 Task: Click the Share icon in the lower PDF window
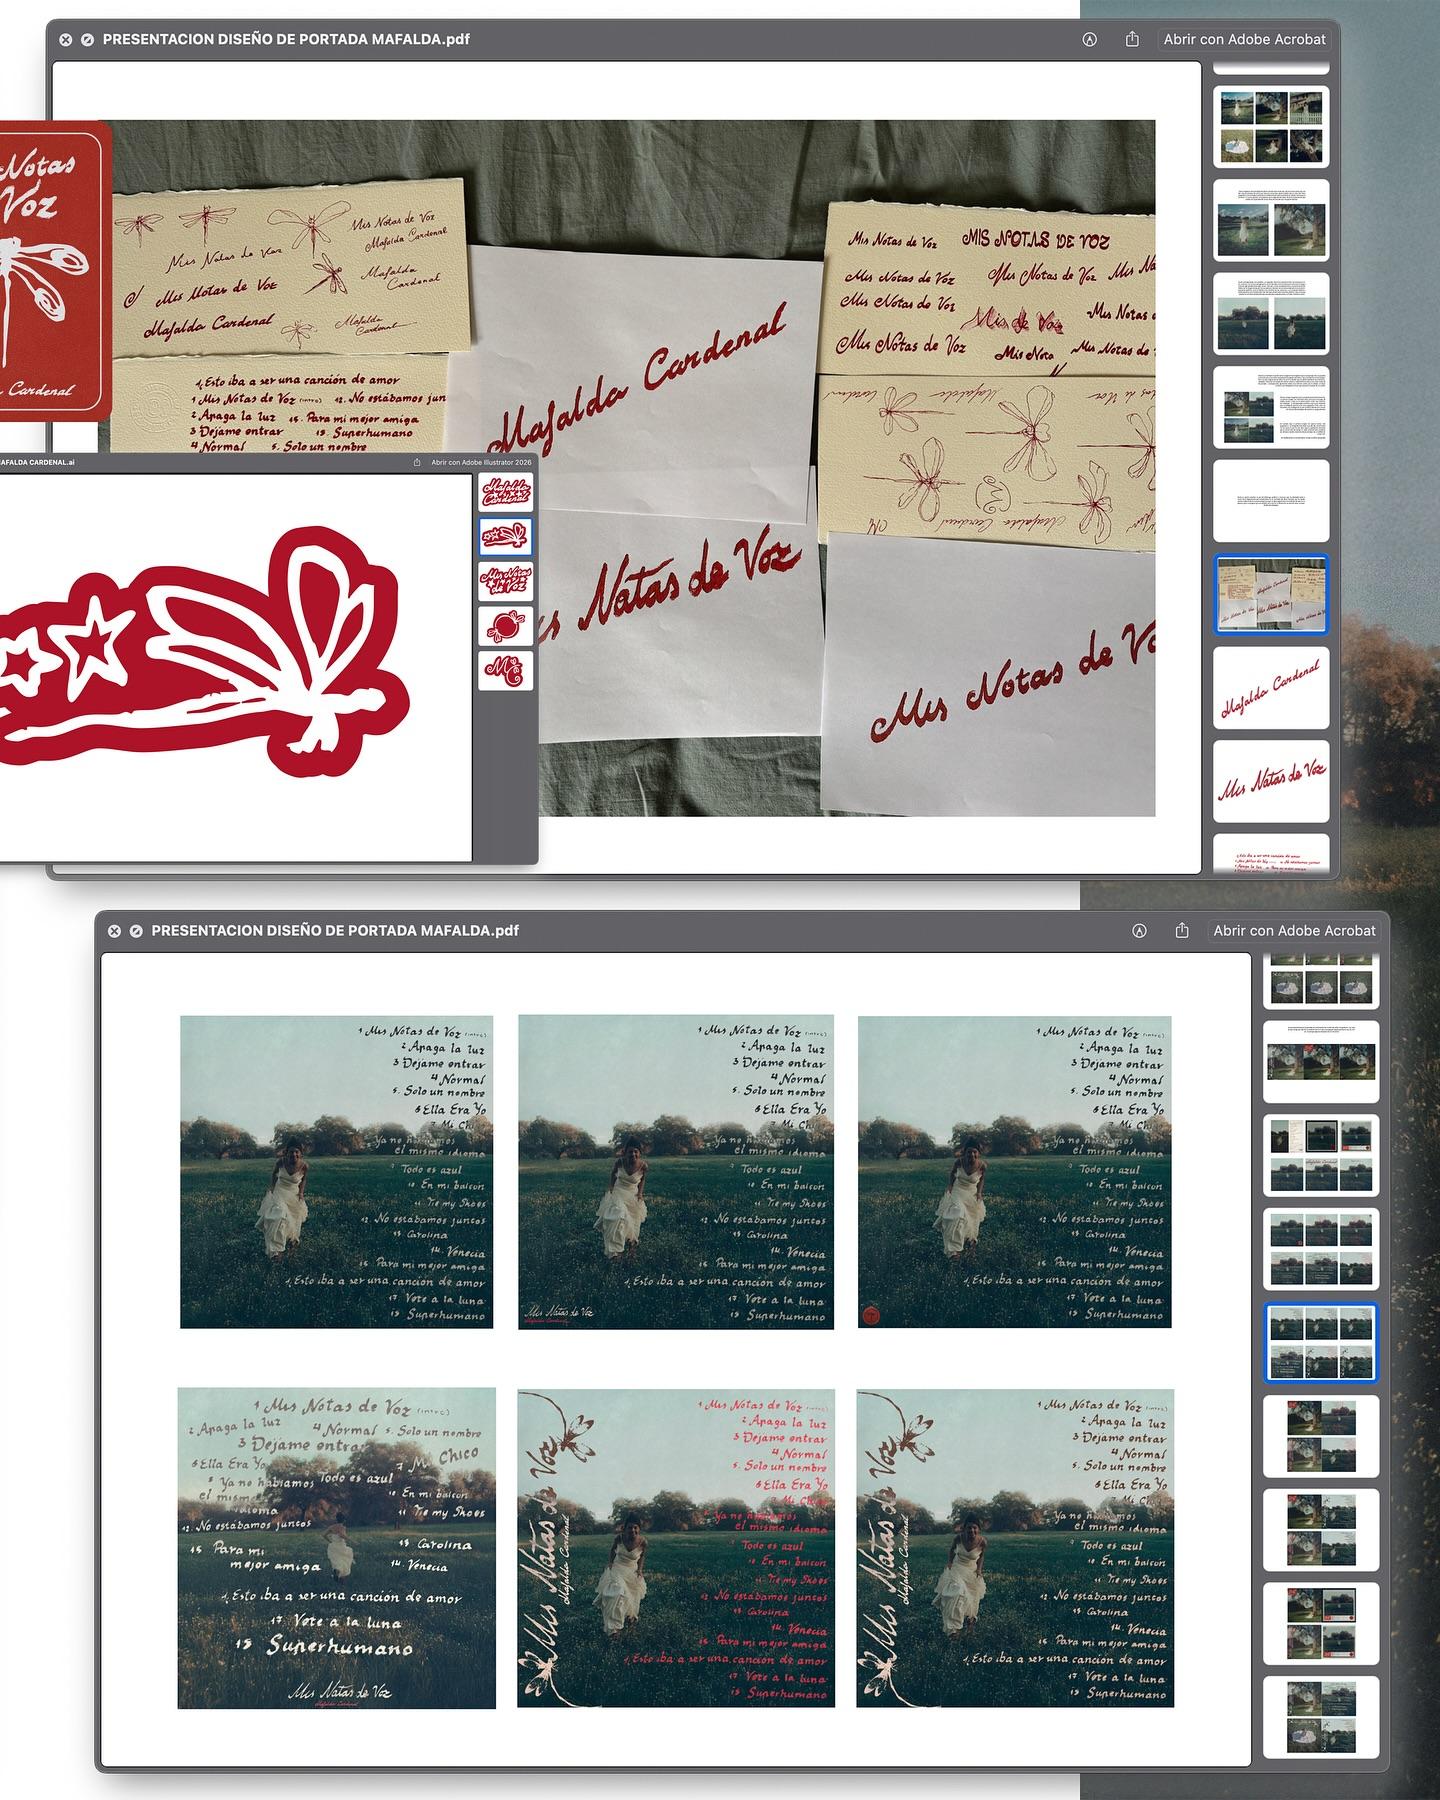click(x=1182, y=930)
